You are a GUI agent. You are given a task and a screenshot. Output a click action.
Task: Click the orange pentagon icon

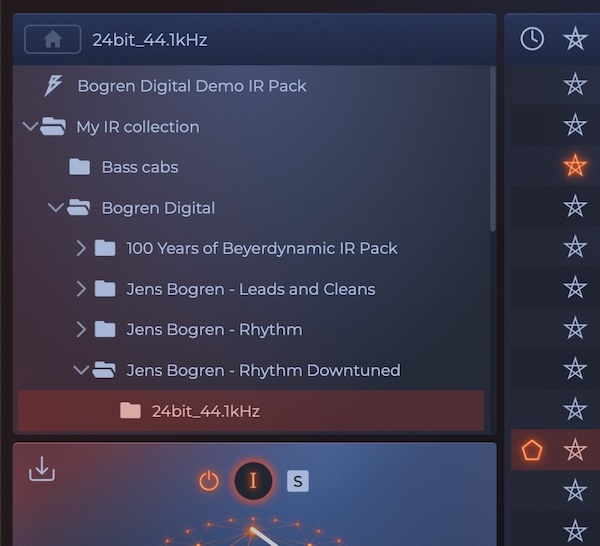point(532,450)
